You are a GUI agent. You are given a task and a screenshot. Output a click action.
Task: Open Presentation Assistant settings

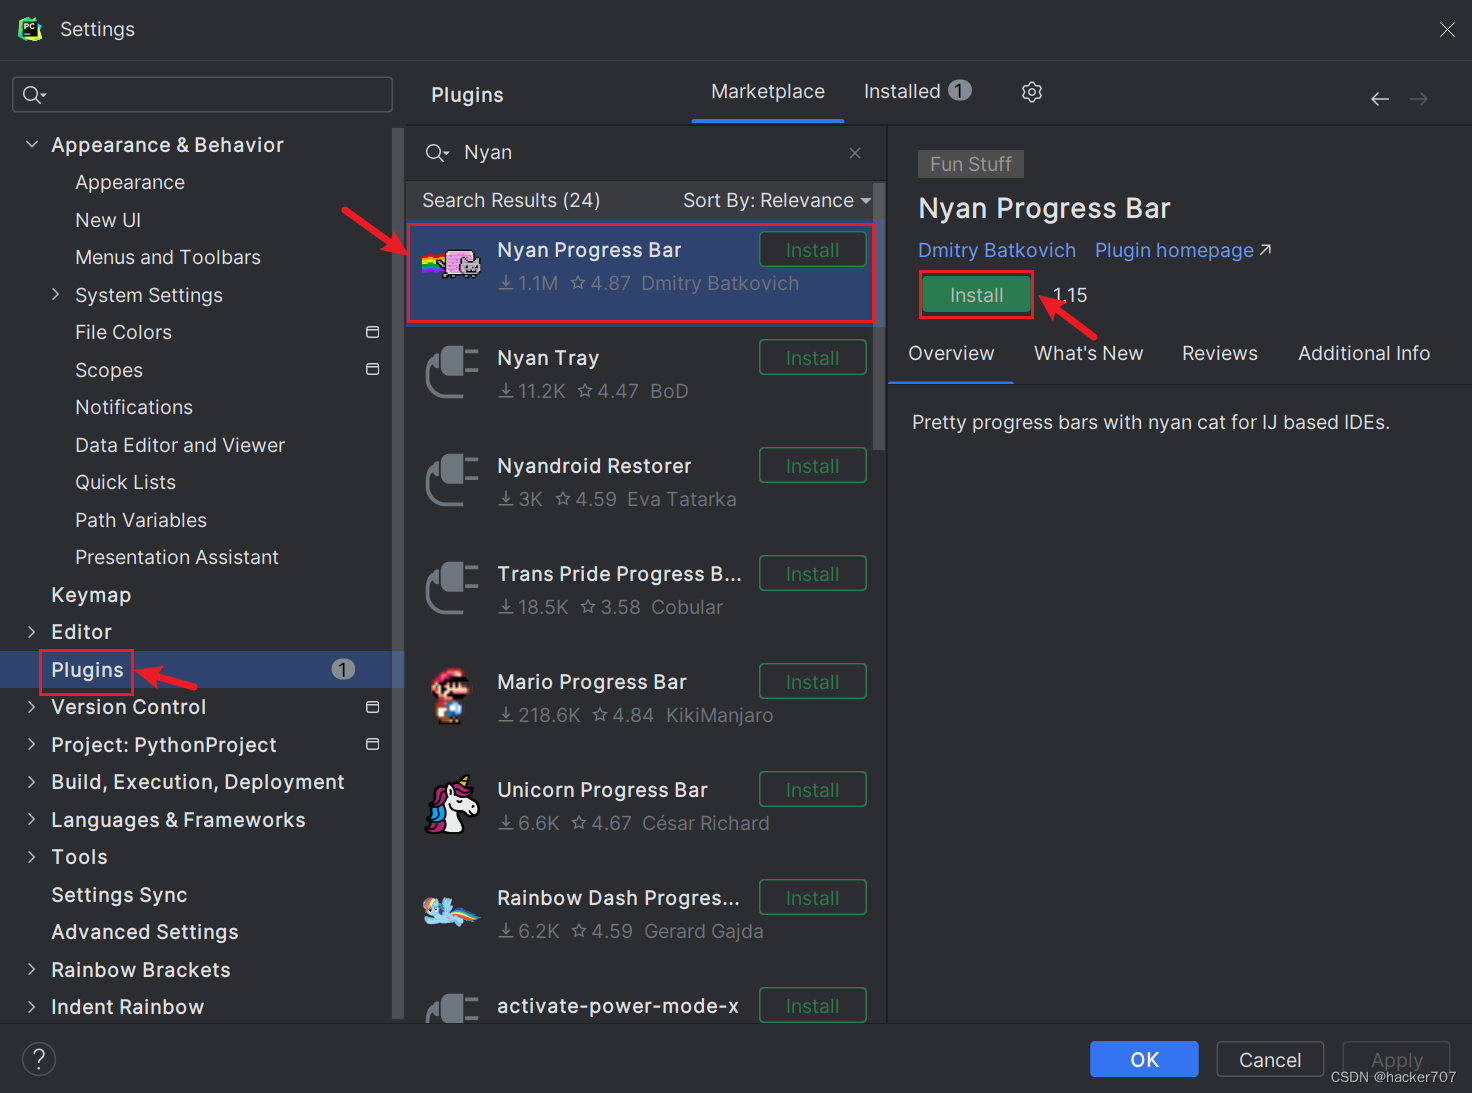pyautogui.click(x=177, y=558)
